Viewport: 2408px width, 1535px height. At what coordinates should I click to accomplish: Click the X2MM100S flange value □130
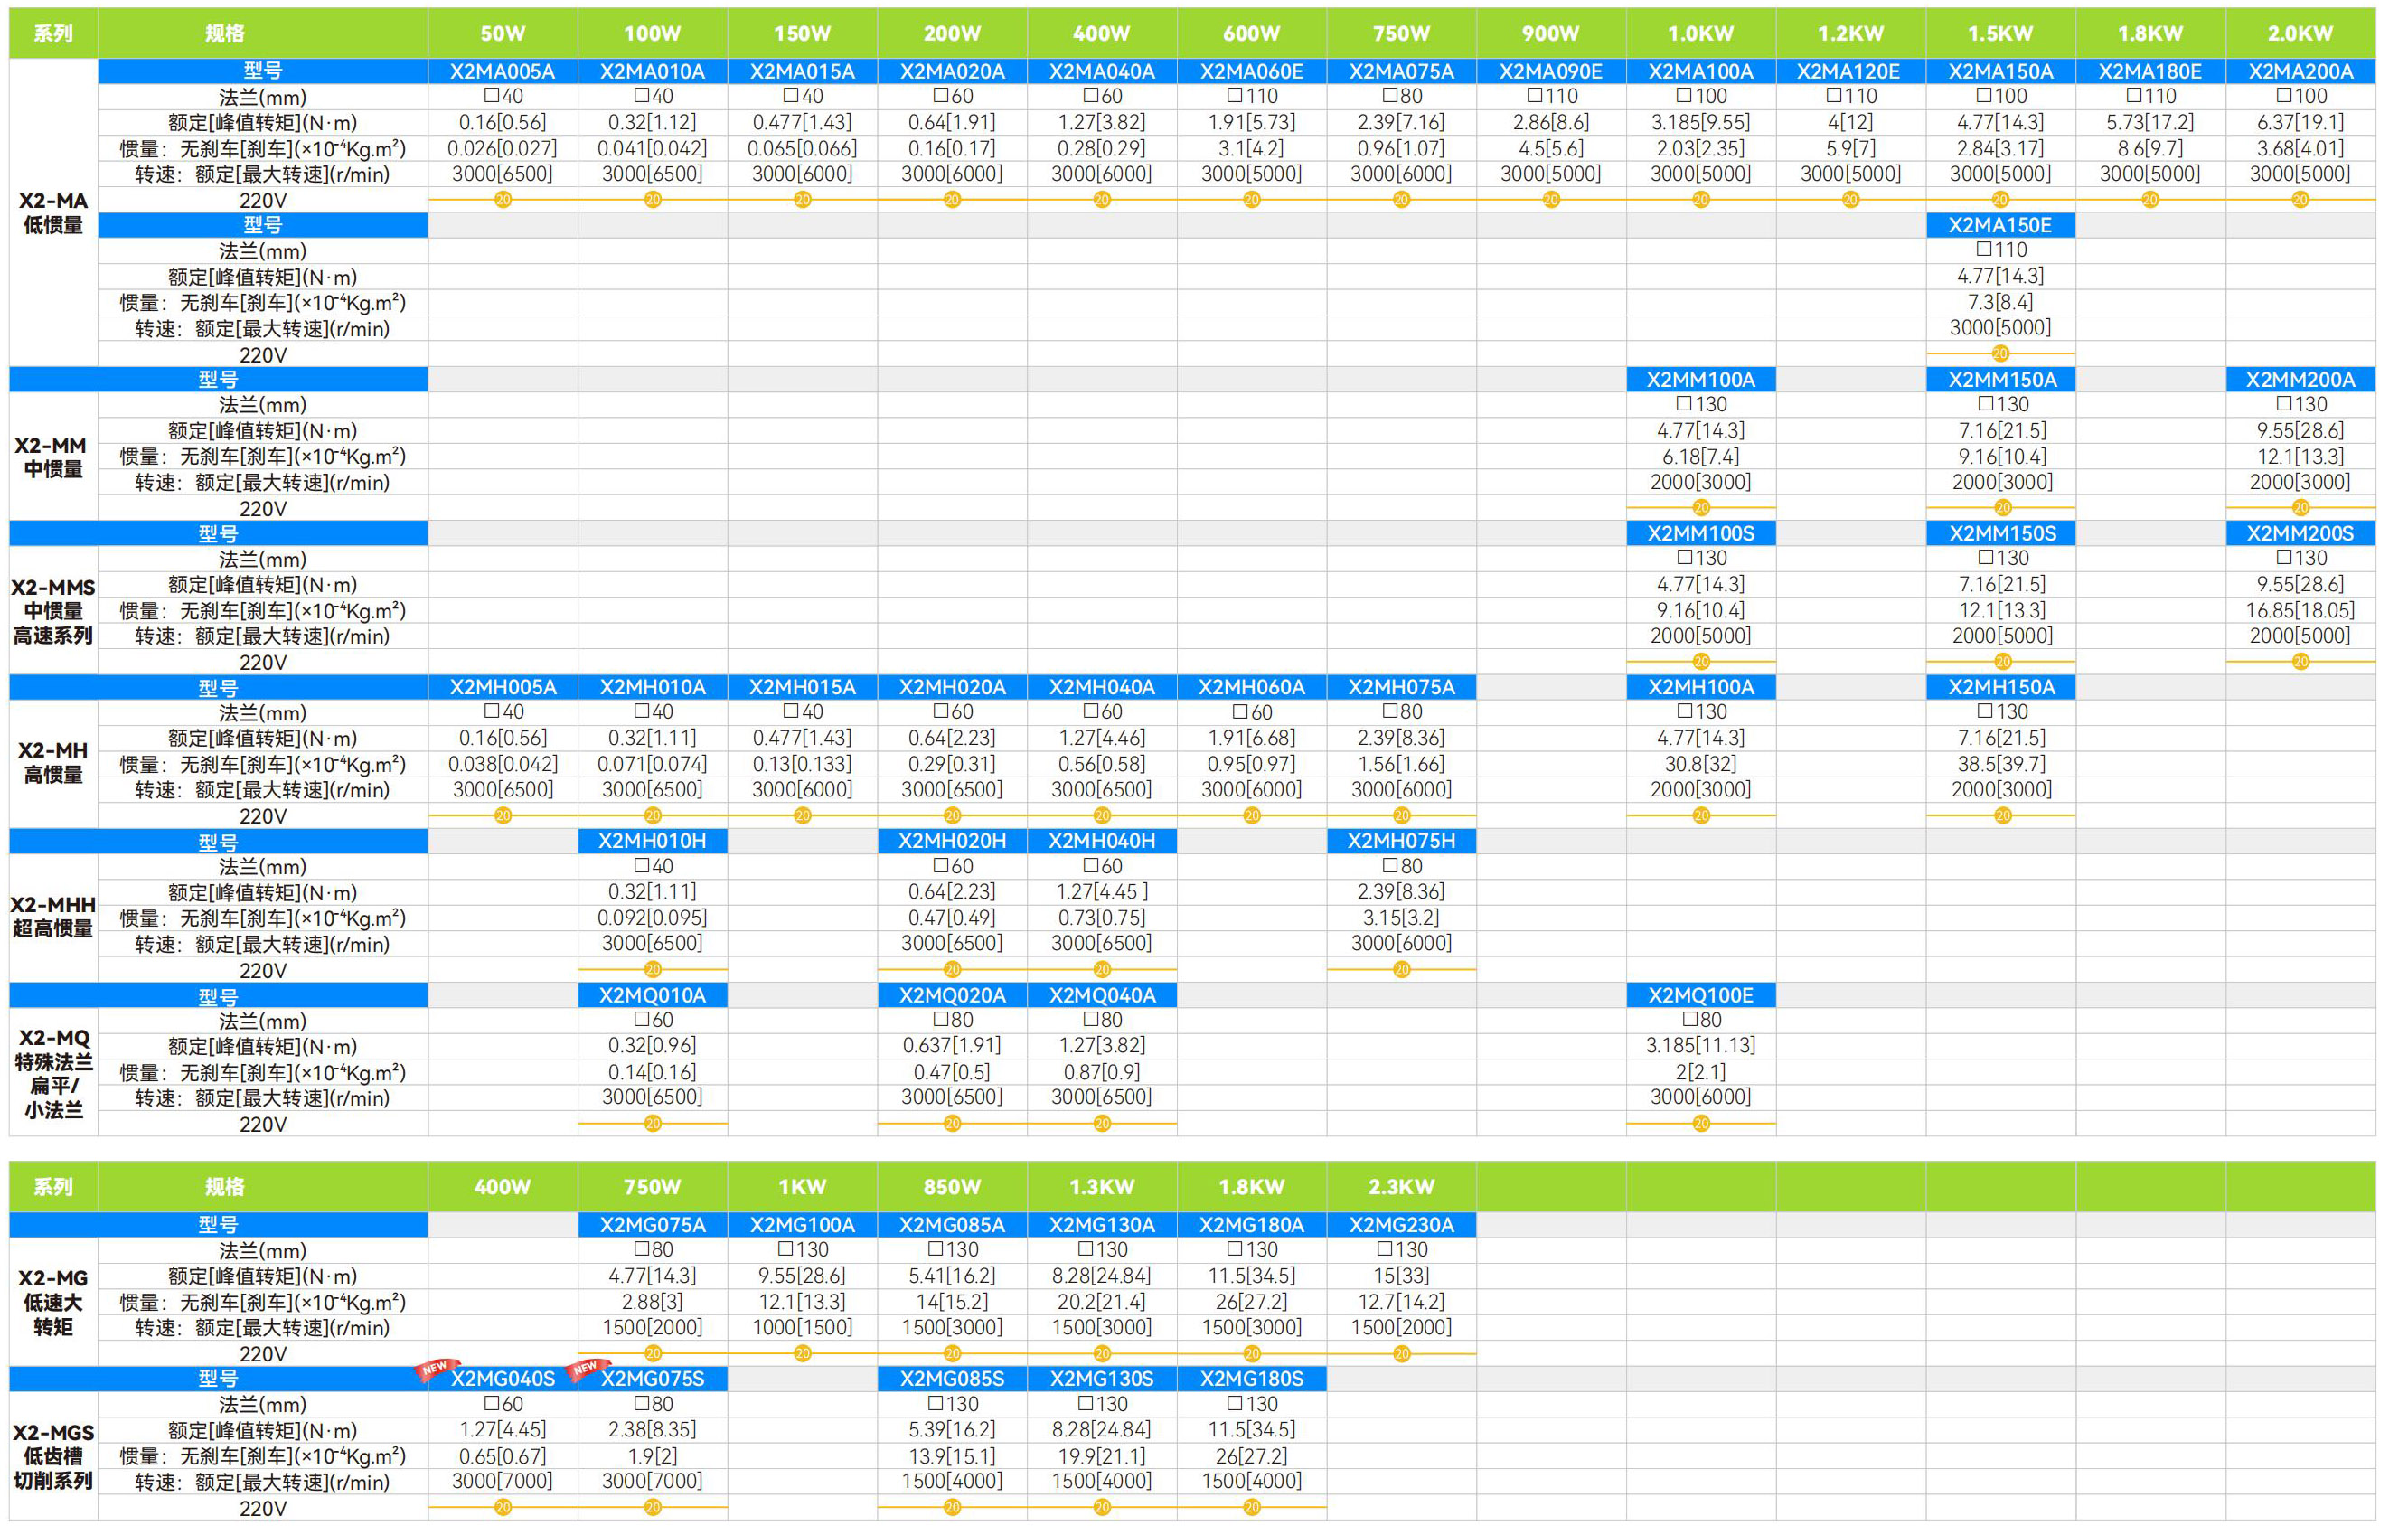pyautogui.click(x=1701, y=558)
